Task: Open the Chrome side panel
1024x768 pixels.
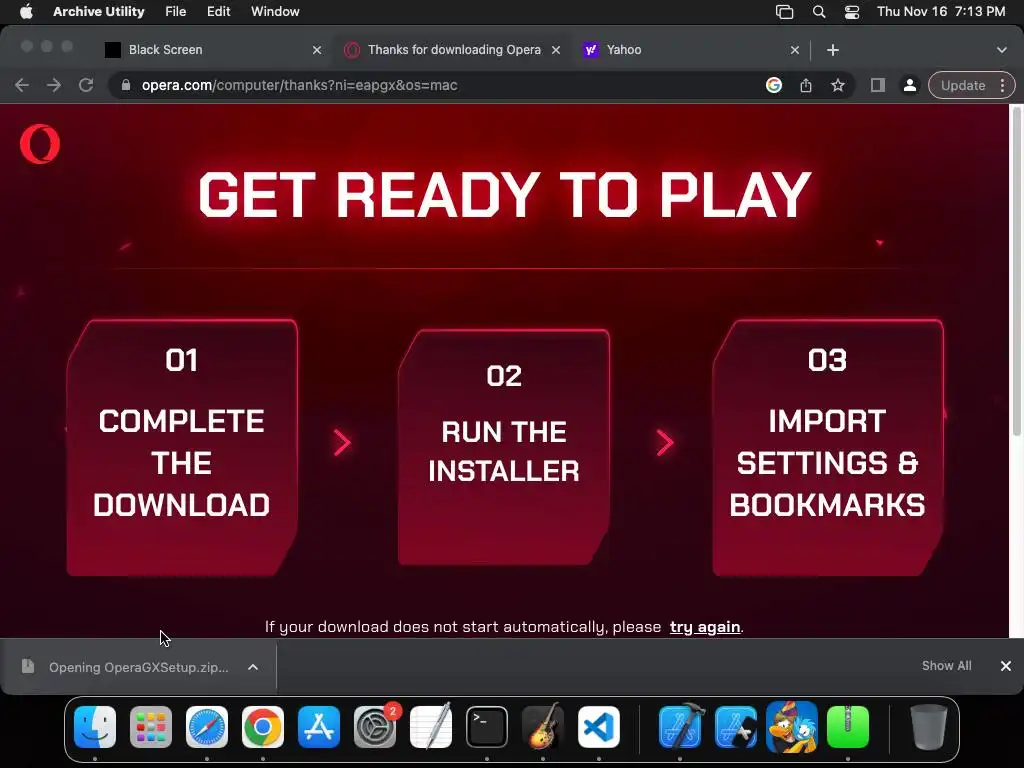Action: click(x=878, y=85)
